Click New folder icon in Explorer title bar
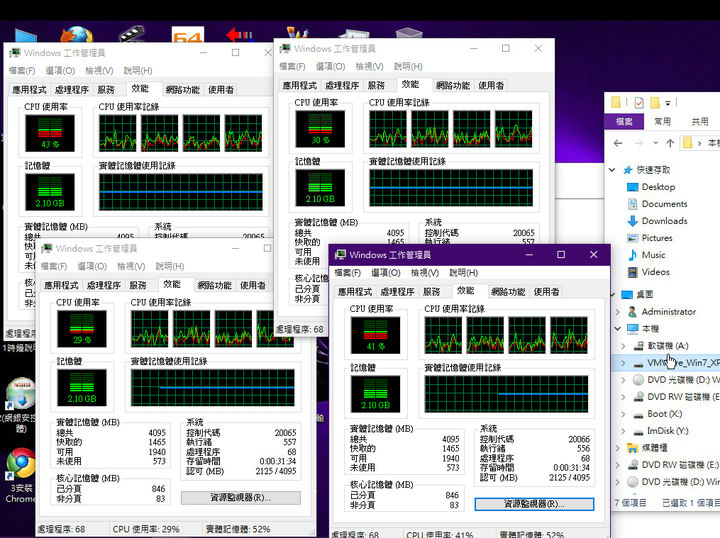Image resolution: width=720 pixels, height=538 pixels. point(655,102)
